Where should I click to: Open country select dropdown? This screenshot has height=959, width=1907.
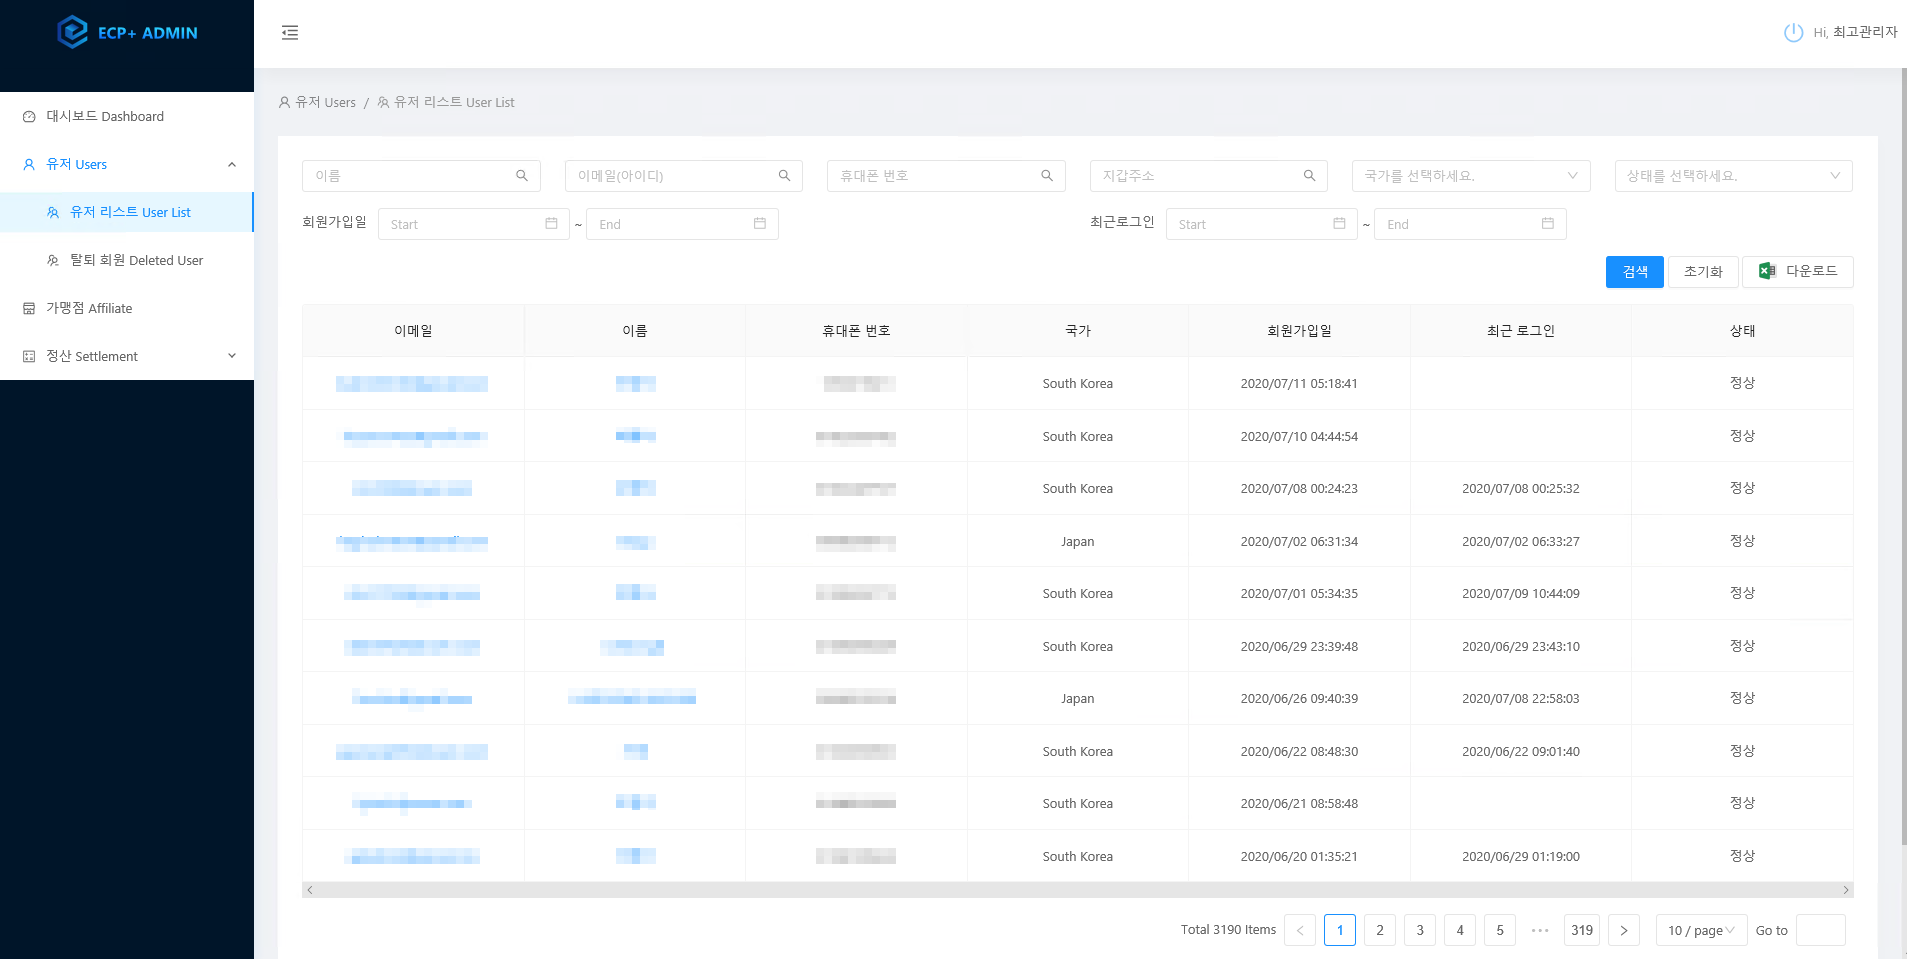point(1470,176)
